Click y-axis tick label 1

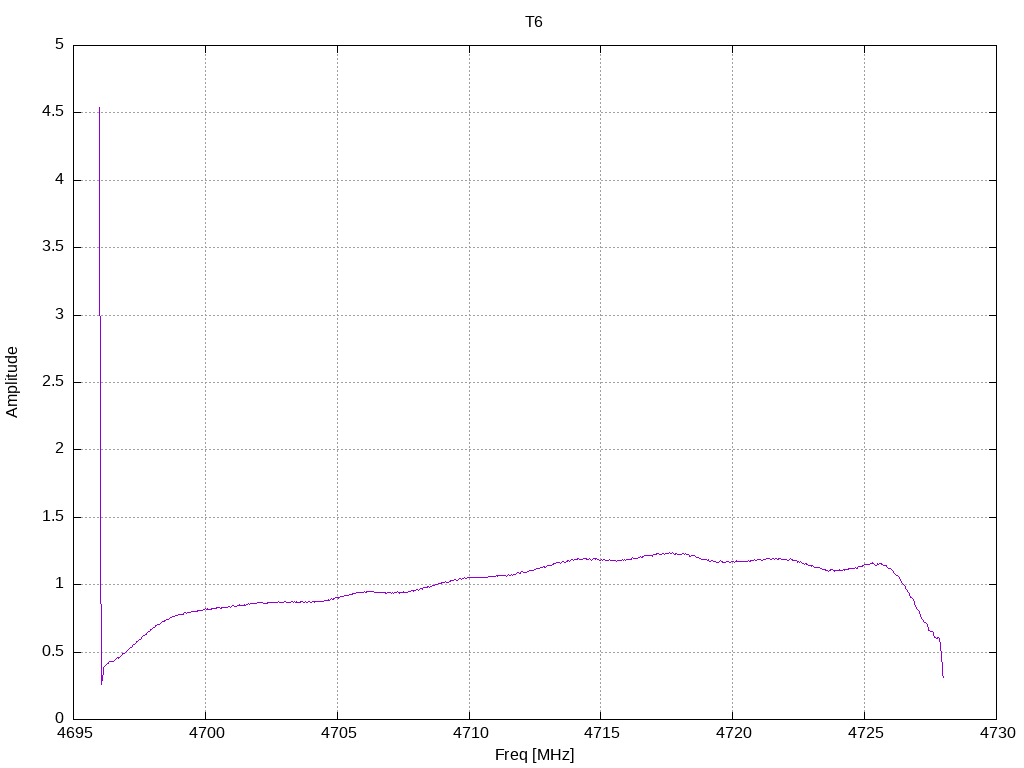(x=59, y=584)
